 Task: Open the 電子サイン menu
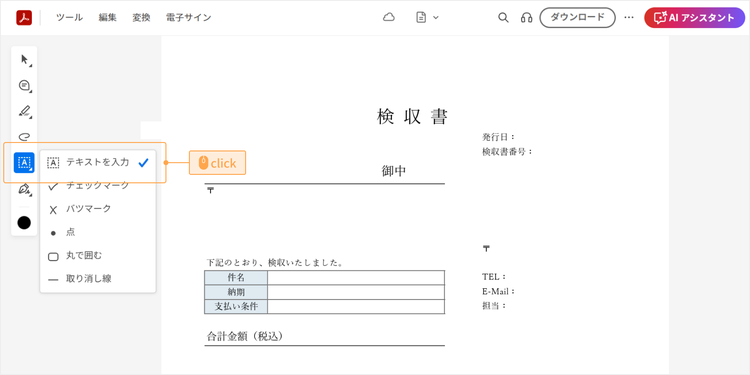[x=188, y=18]
